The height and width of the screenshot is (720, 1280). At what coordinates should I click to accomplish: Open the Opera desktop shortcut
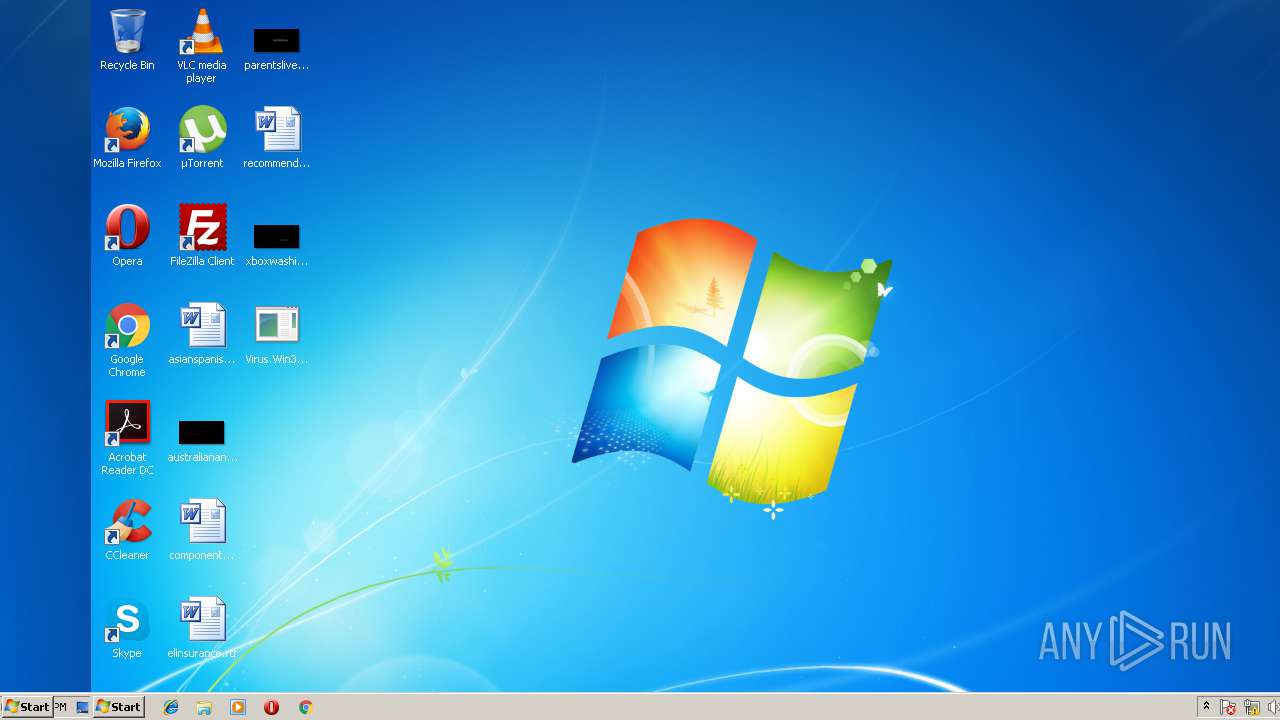[x=127, y=236]
